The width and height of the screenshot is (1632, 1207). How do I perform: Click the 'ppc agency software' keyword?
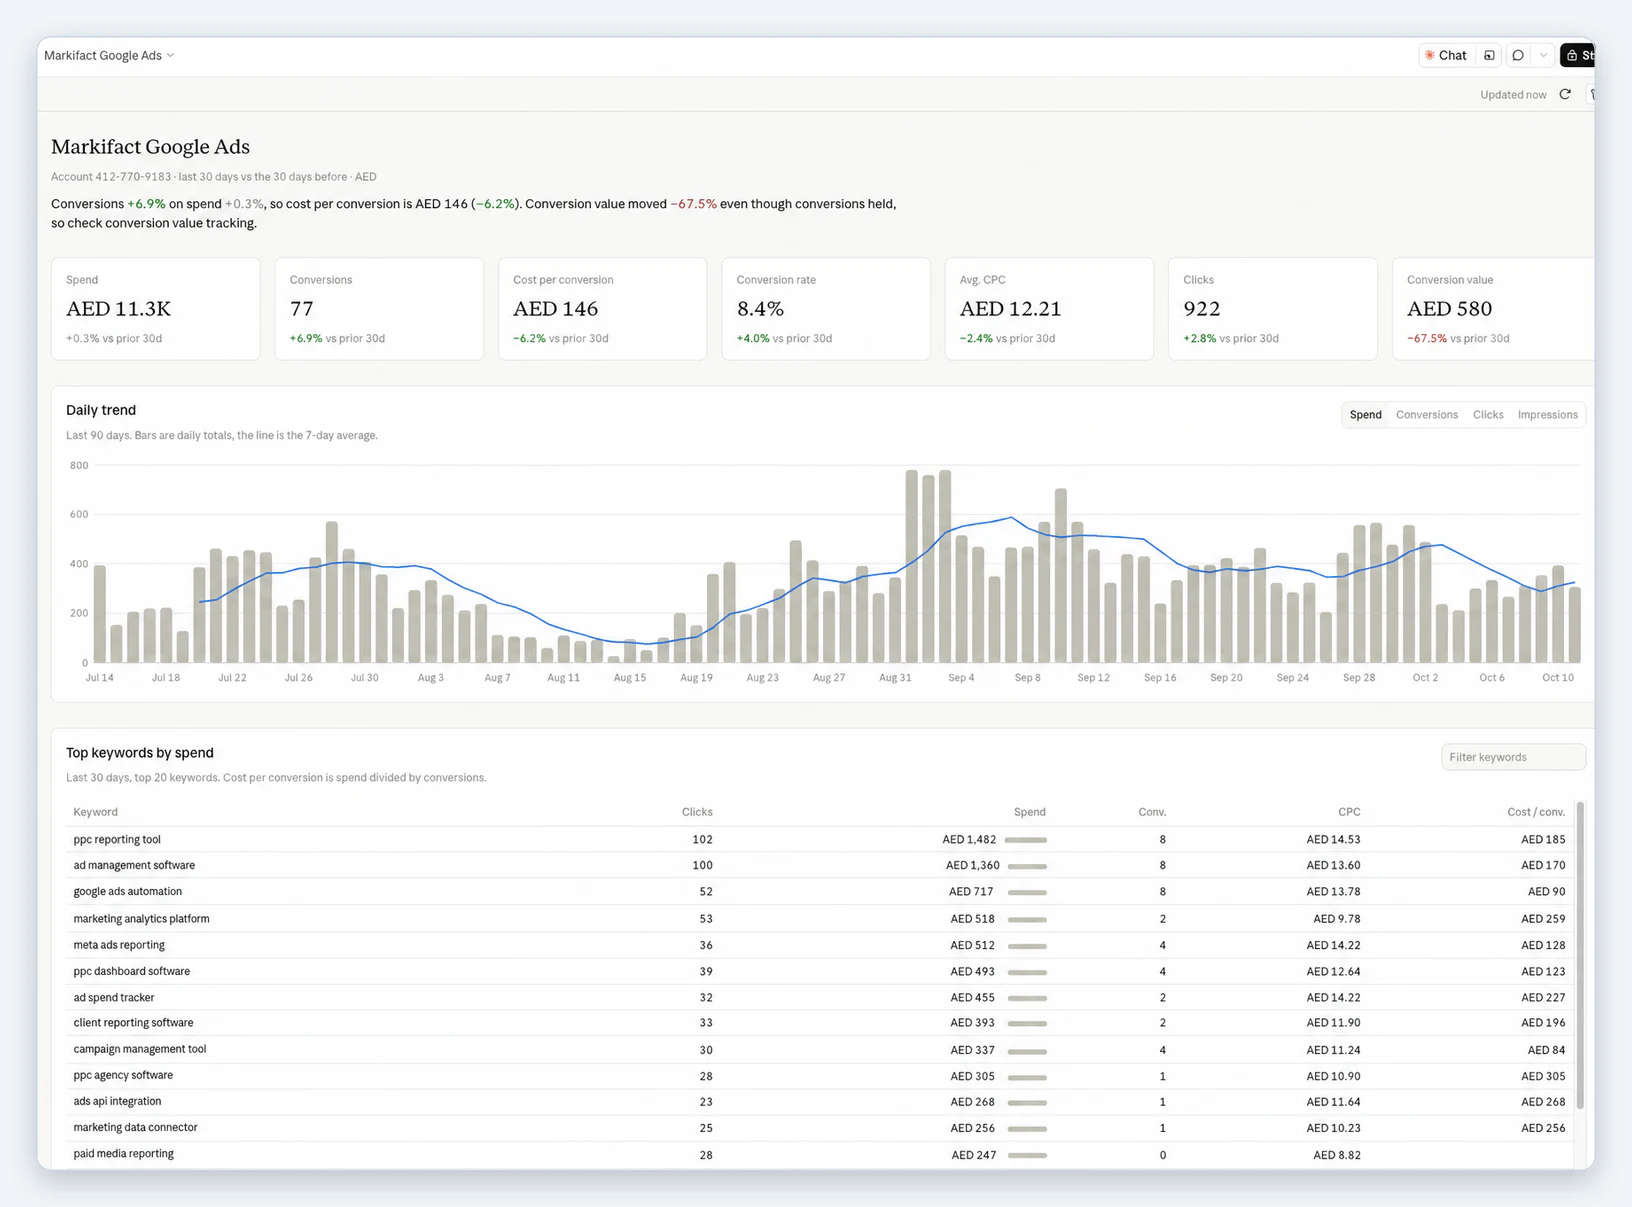(123, 1076)
